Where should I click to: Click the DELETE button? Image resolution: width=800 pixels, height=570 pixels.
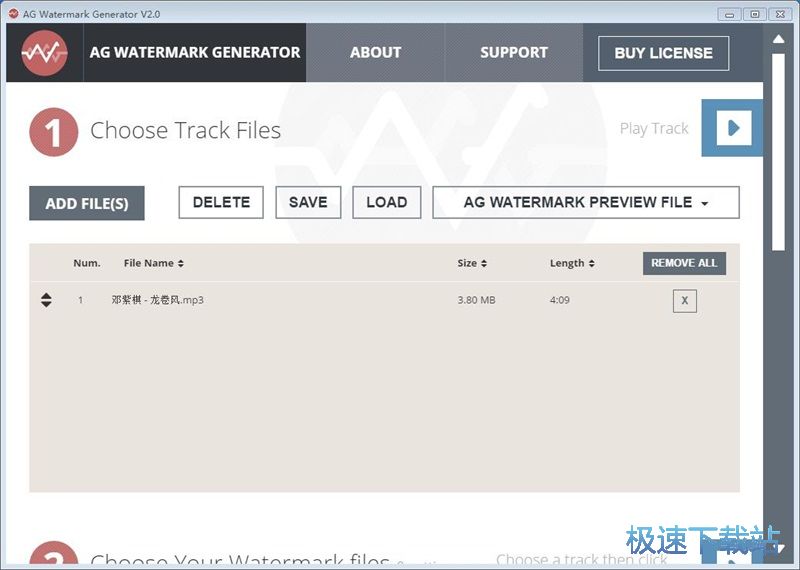tap(221, 203)
